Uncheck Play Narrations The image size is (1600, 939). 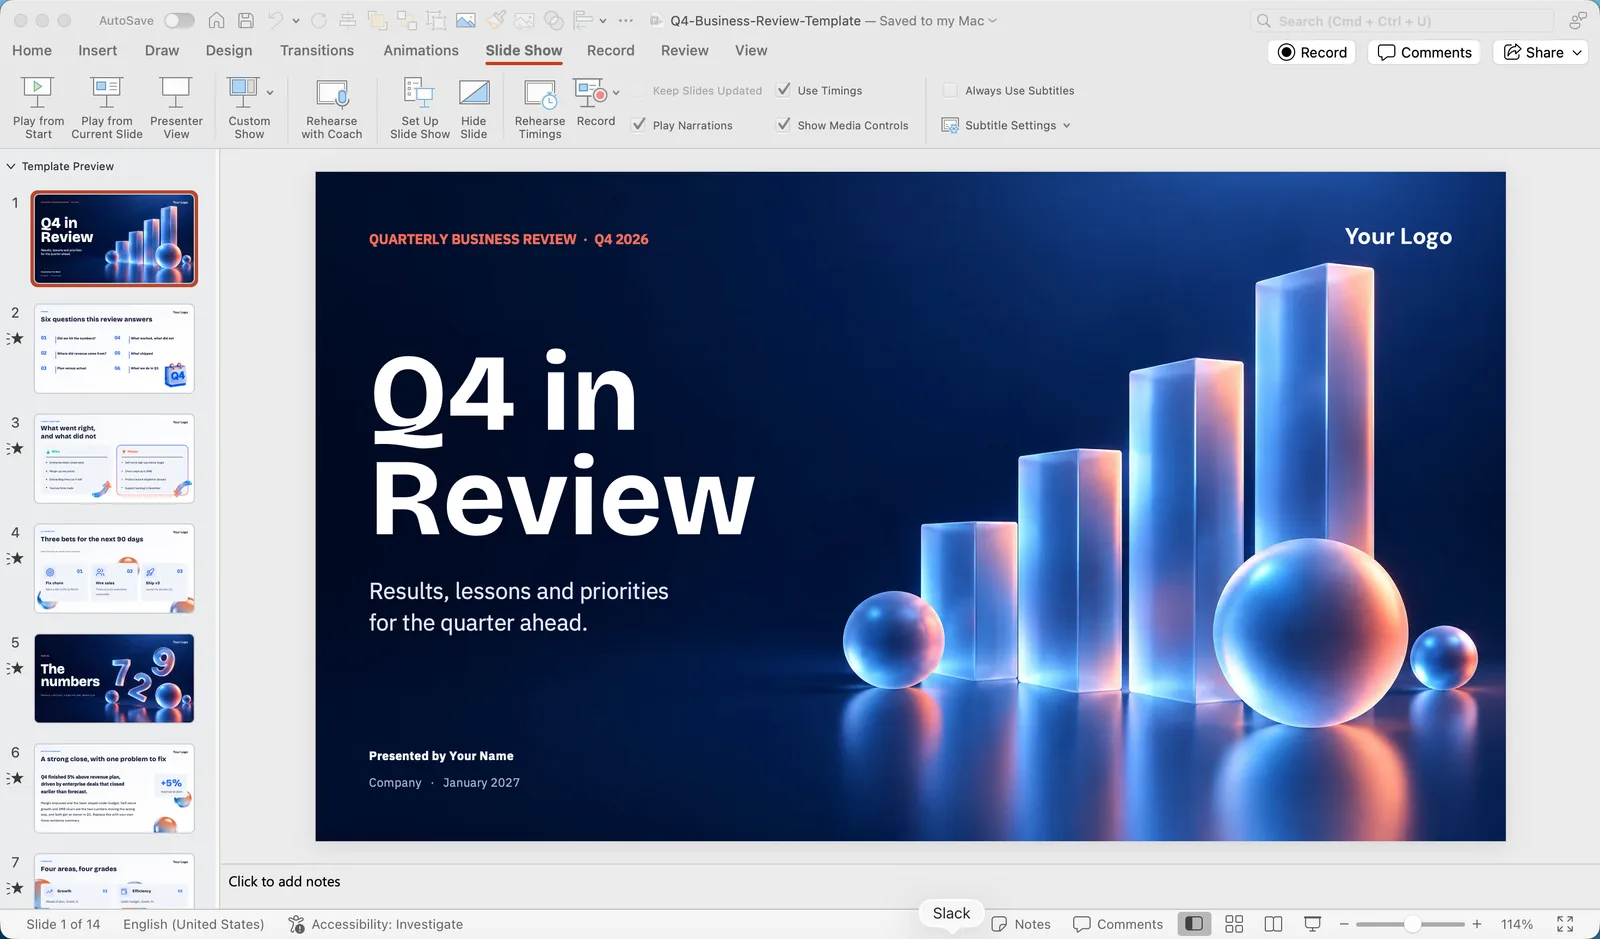point(639,125)
